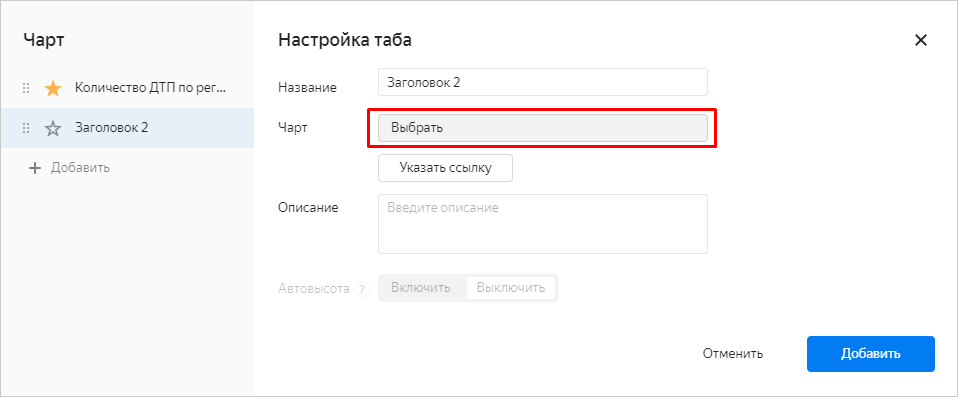Click the plus icon beside Добавить

(35, 168)
